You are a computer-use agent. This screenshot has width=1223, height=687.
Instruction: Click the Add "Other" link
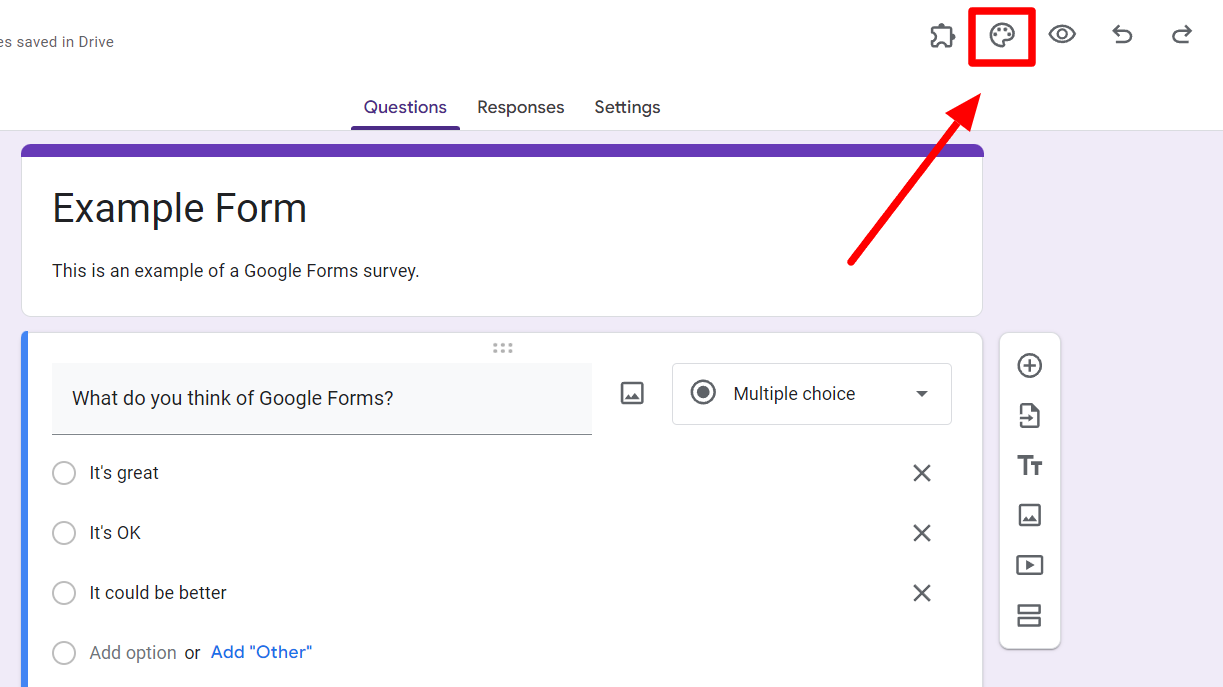pos(261,652)
